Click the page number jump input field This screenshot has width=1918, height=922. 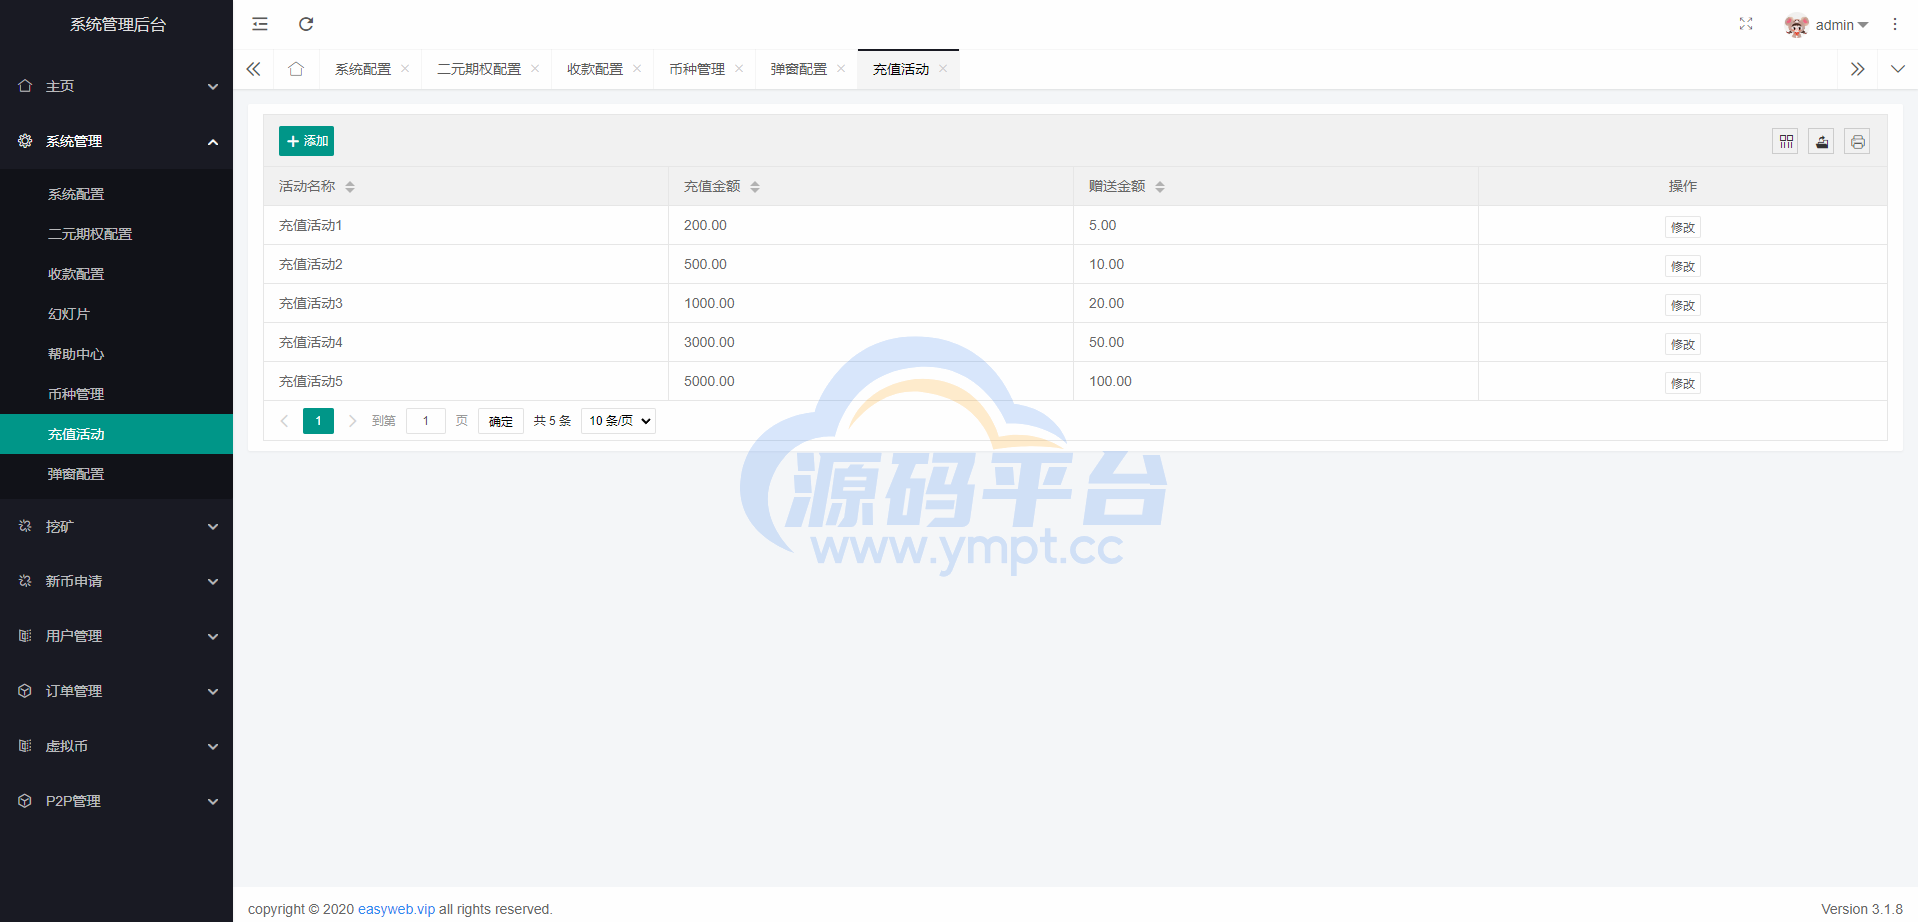[x=426, y=421]
